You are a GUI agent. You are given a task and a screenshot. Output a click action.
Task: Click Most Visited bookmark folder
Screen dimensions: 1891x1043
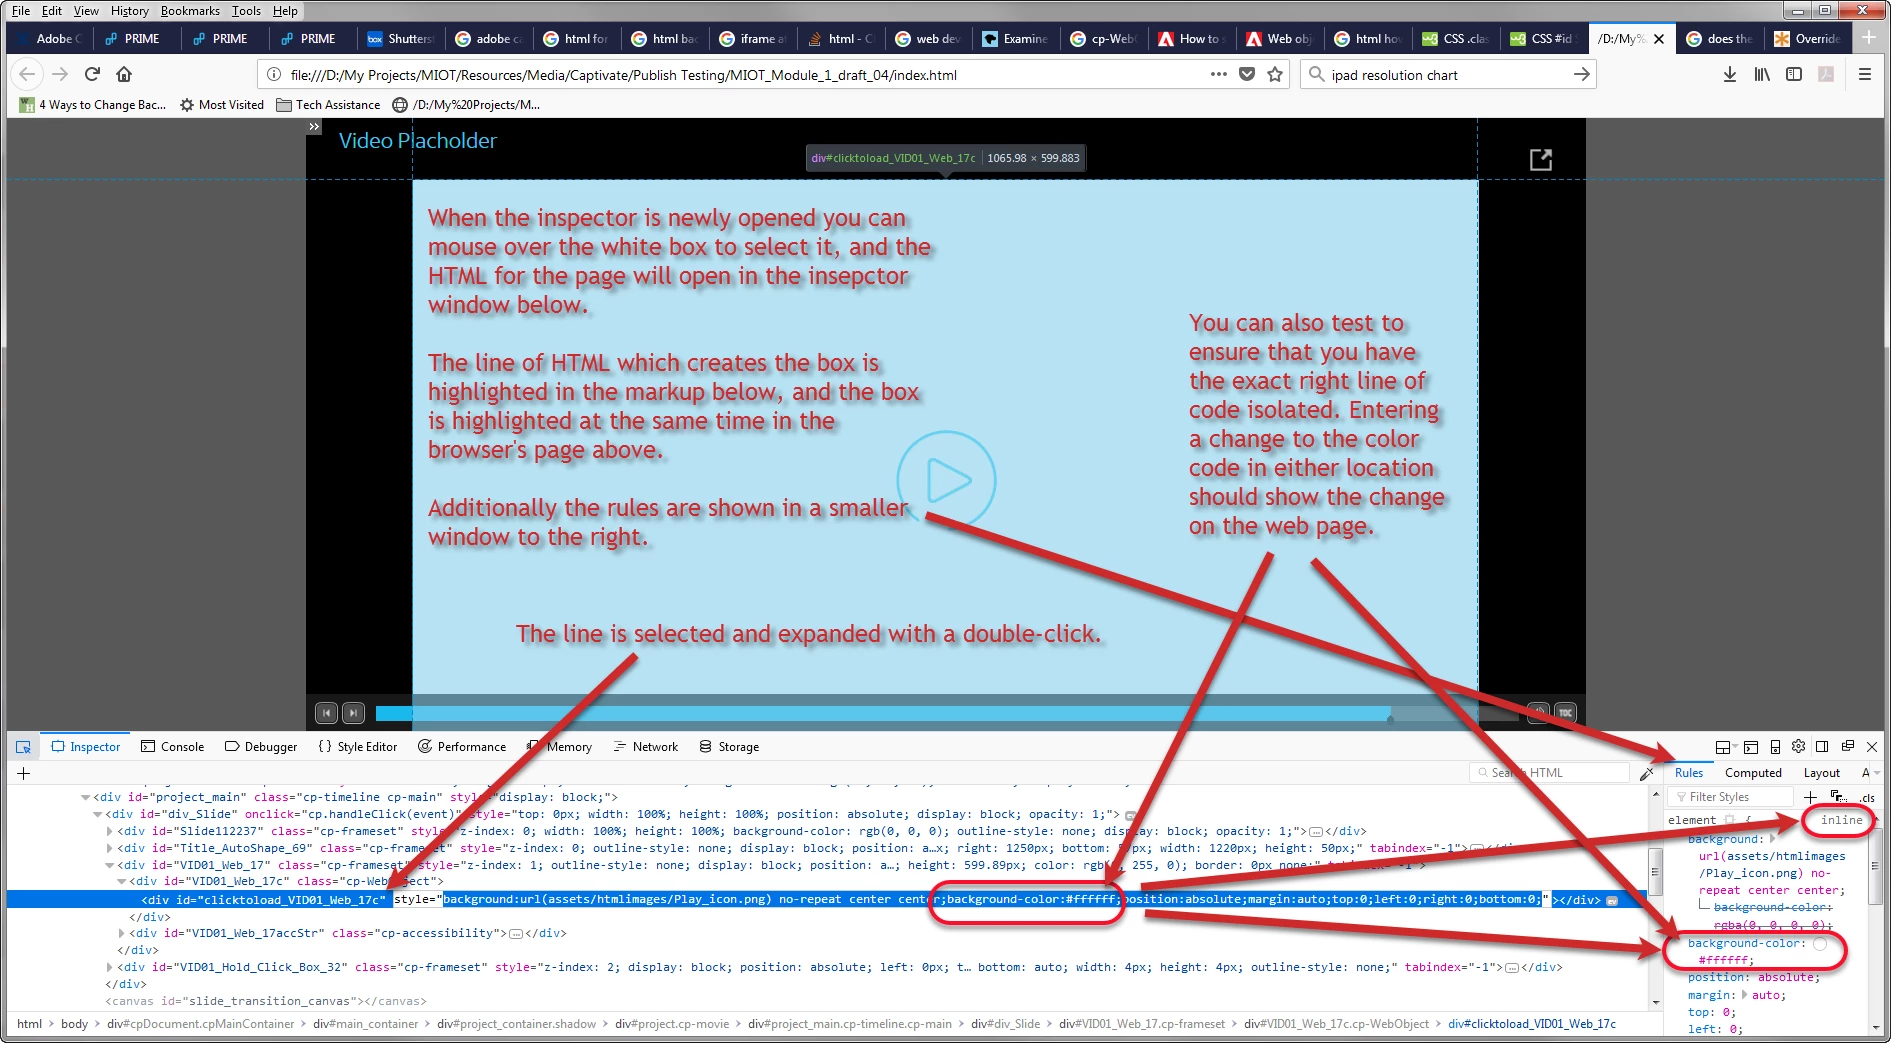pyautogui.click(x=222, y=105)
